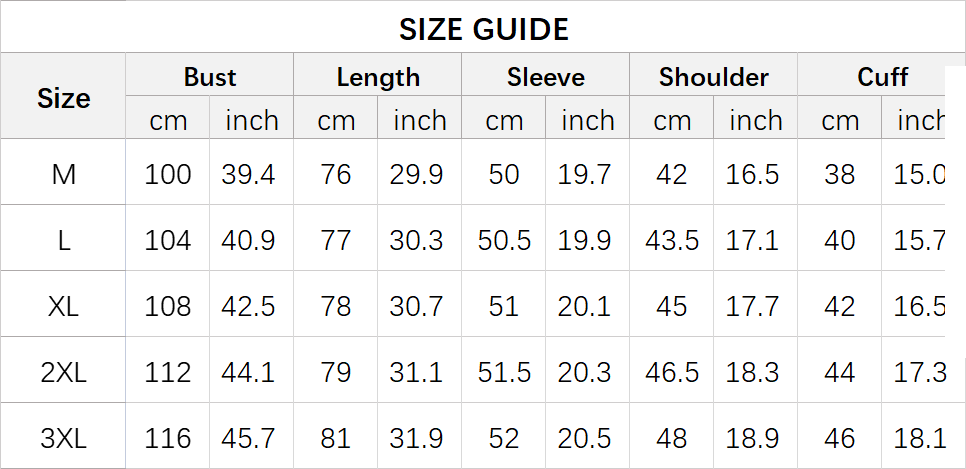Click the Shoulder column header
The image size is (966, 469).
pos(714,77)
